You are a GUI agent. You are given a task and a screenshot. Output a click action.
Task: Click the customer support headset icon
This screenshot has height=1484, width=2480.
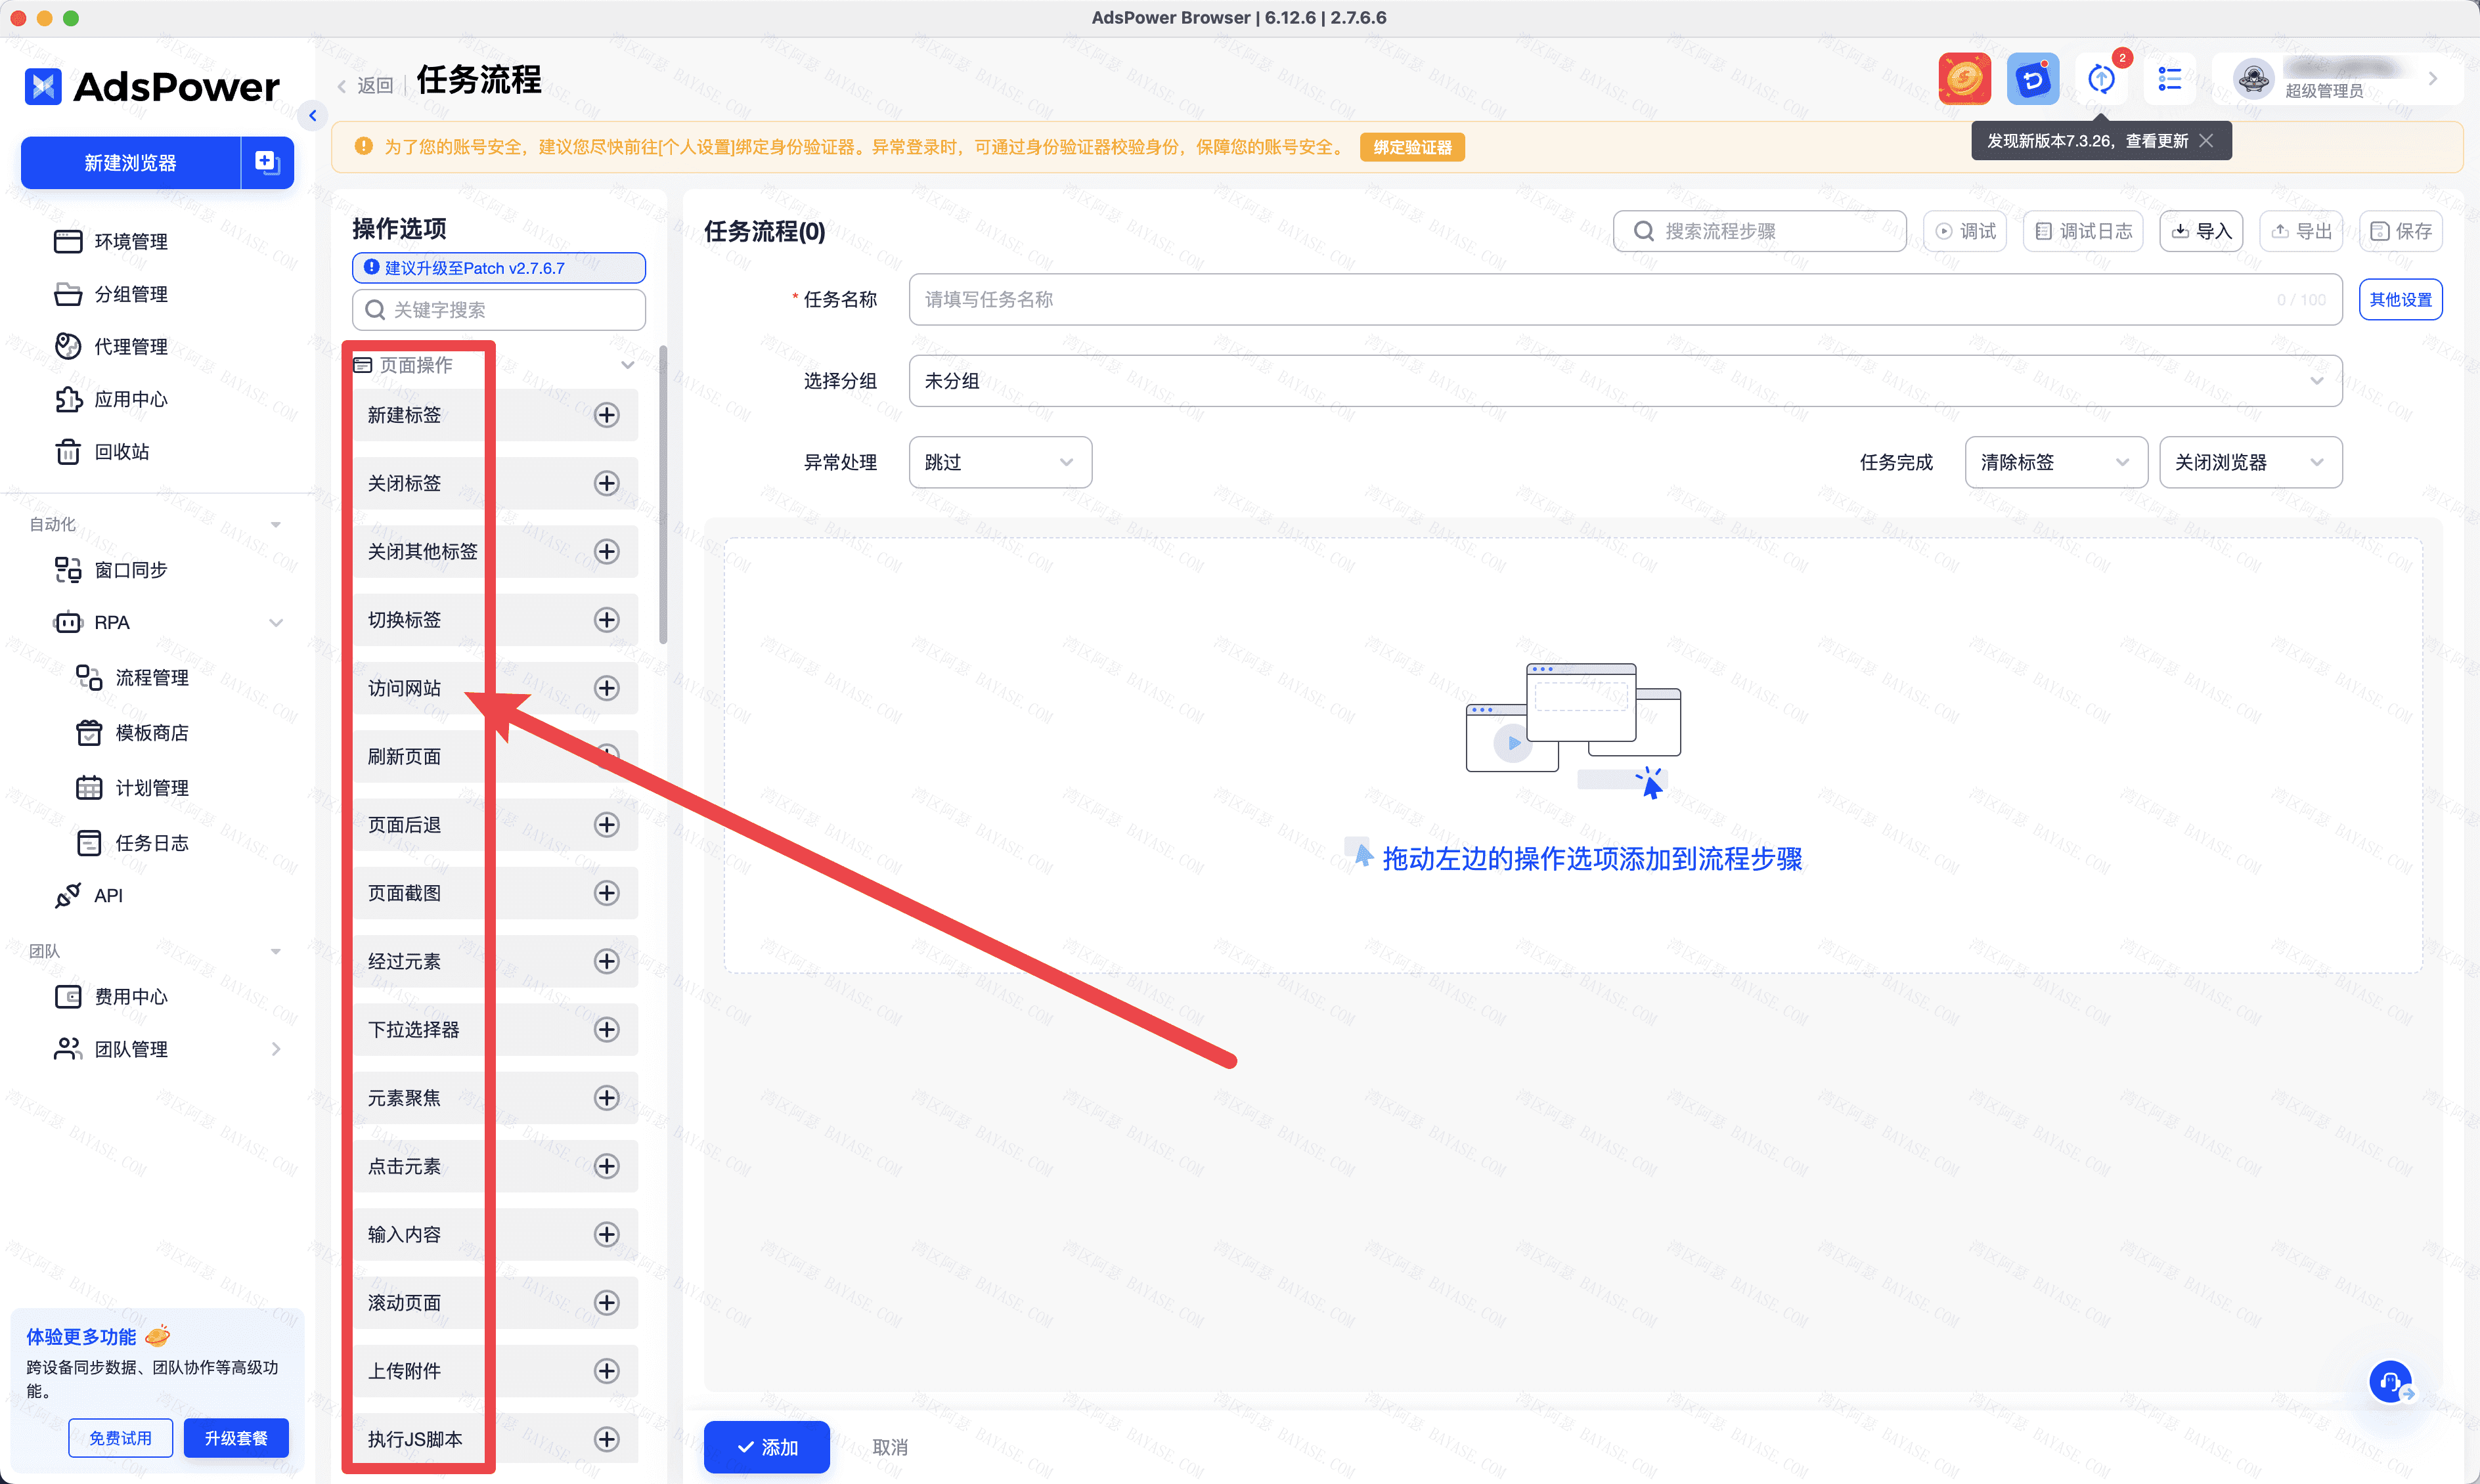pyautogui.click(x=2390, y=1382)
